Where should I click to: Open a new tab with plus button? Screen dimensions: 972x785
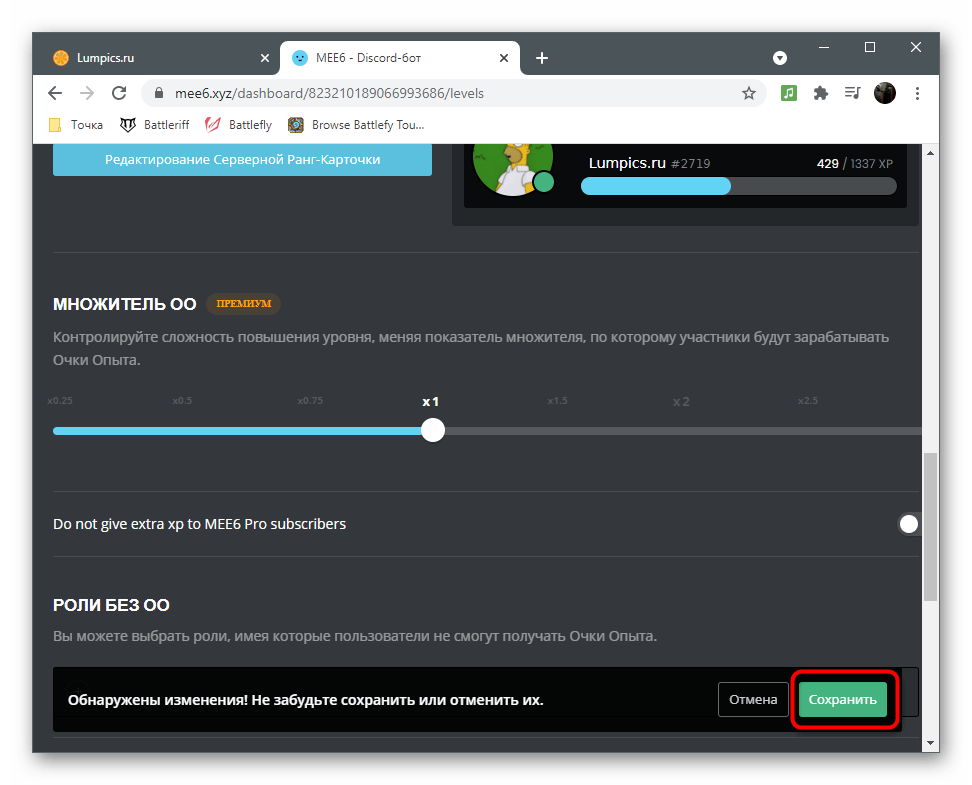tap(542, 58)
